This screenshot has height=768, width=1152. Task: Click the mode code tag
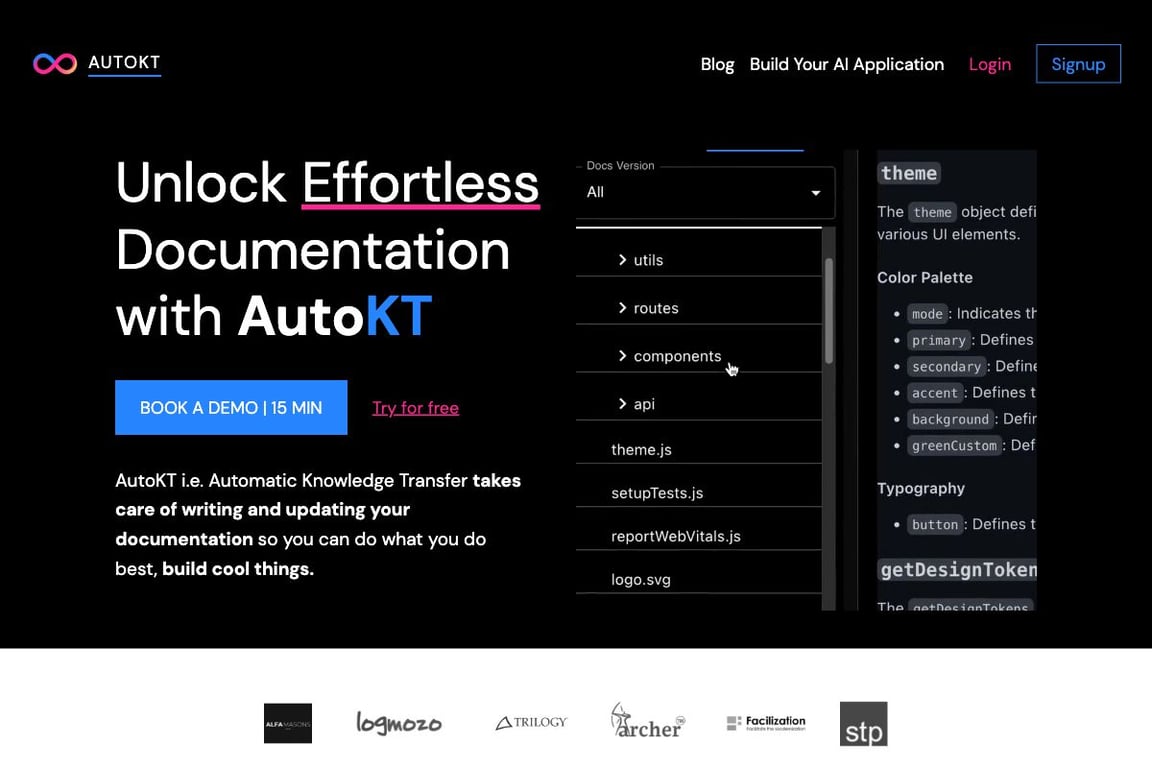927,314
